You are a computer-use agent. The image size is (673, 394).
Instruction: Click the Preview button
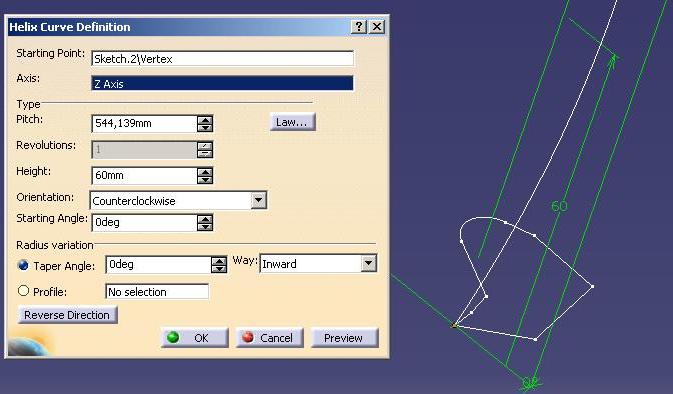[345, 338]
